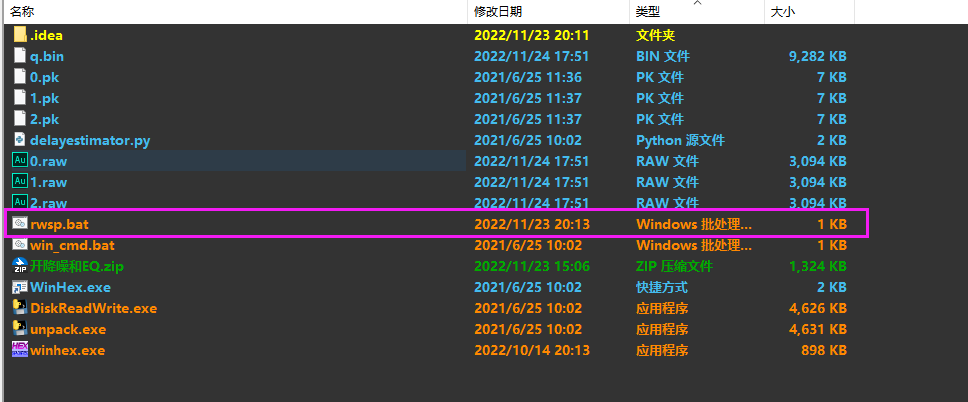968x402 pixels.
Task: Click the 2022/10/14 20:13 date cell
Action: (x=532, y=350)
